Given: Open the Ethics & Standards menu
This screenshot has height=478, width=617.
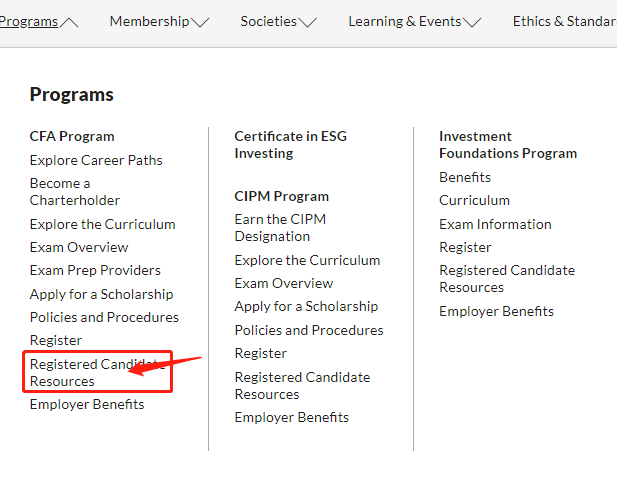Looking at the screenshot, I should click(x=564, y=22).
